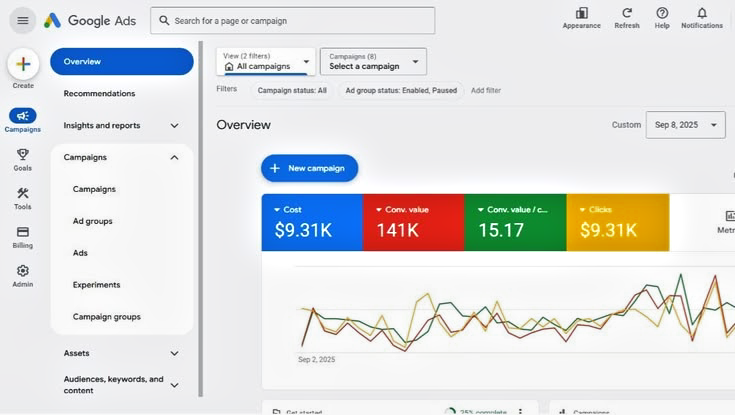Click the plus icon in New campaign
Viewport: 735px width, 415px height.
coord(275,168)
